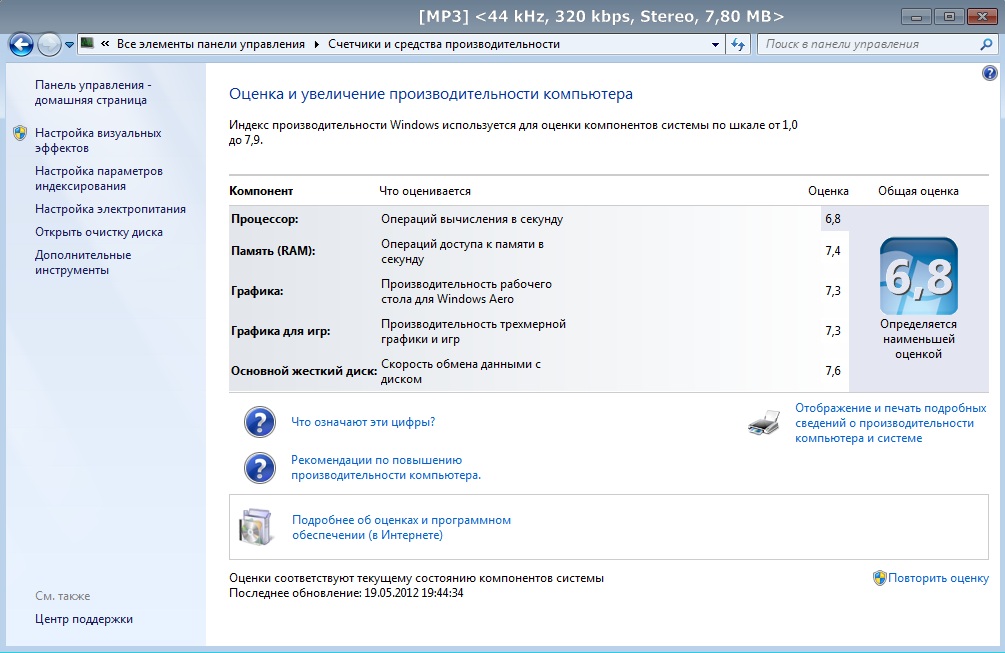
Task: Click breadcrumb 'Счетчики и средства производительности'
Action: tap(444, 44)
